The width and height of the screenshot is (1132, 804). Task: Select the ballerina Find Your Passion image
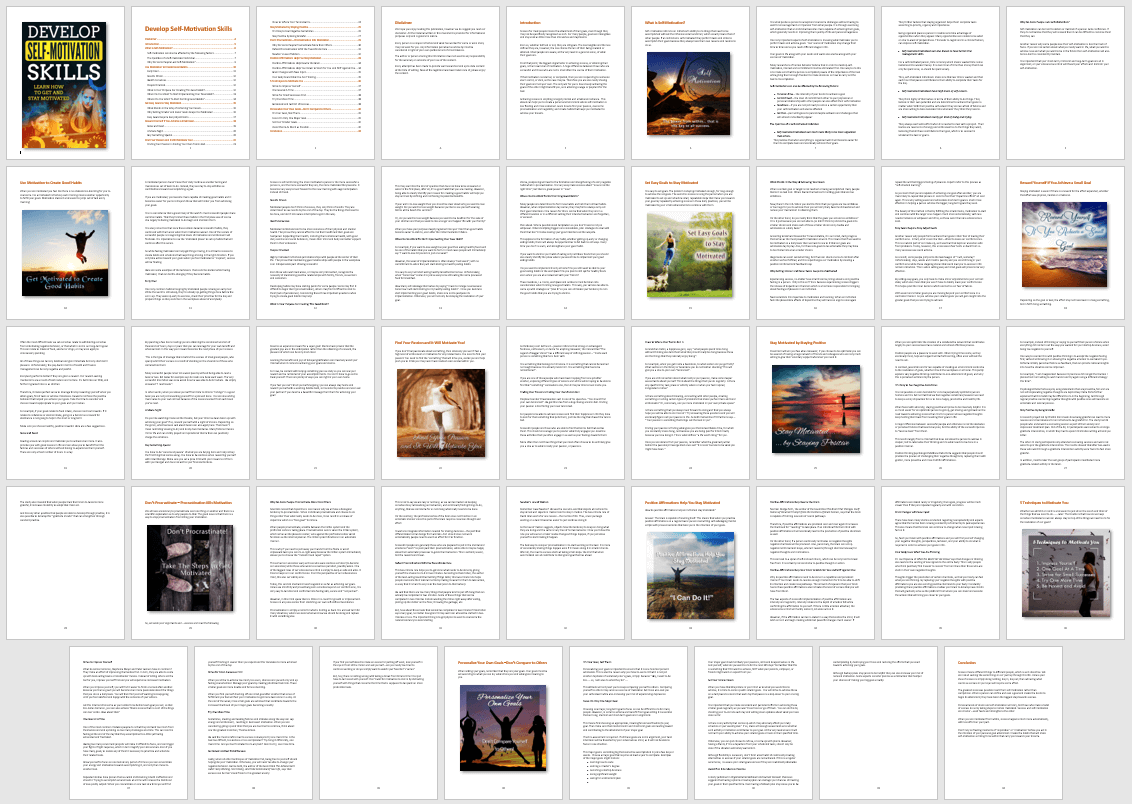[440, 413]
